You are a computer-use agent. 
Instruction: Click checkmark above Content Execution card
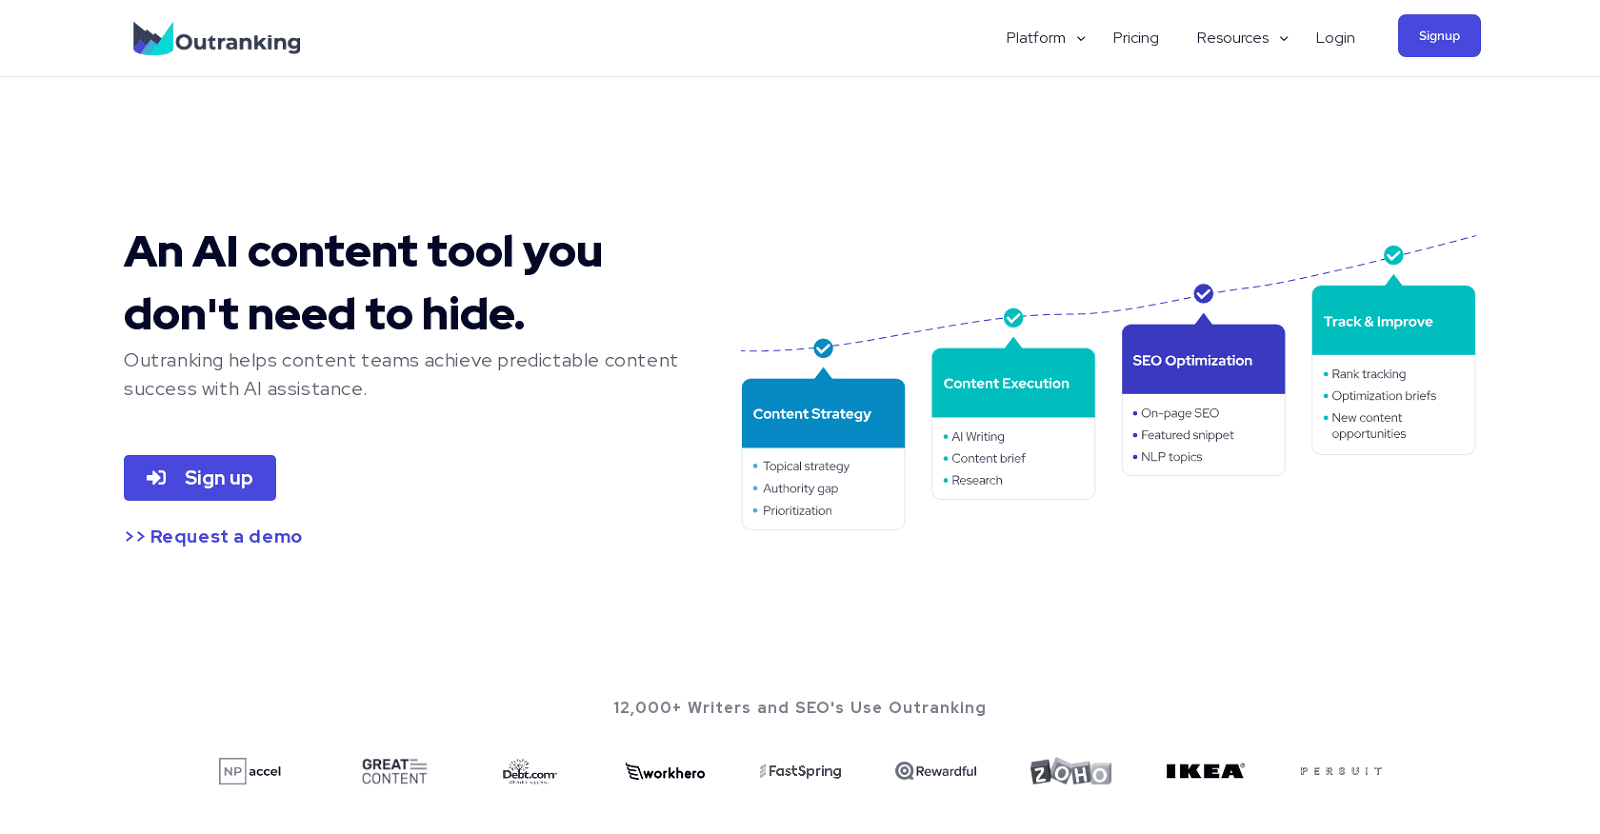[x=1013, y=318]
